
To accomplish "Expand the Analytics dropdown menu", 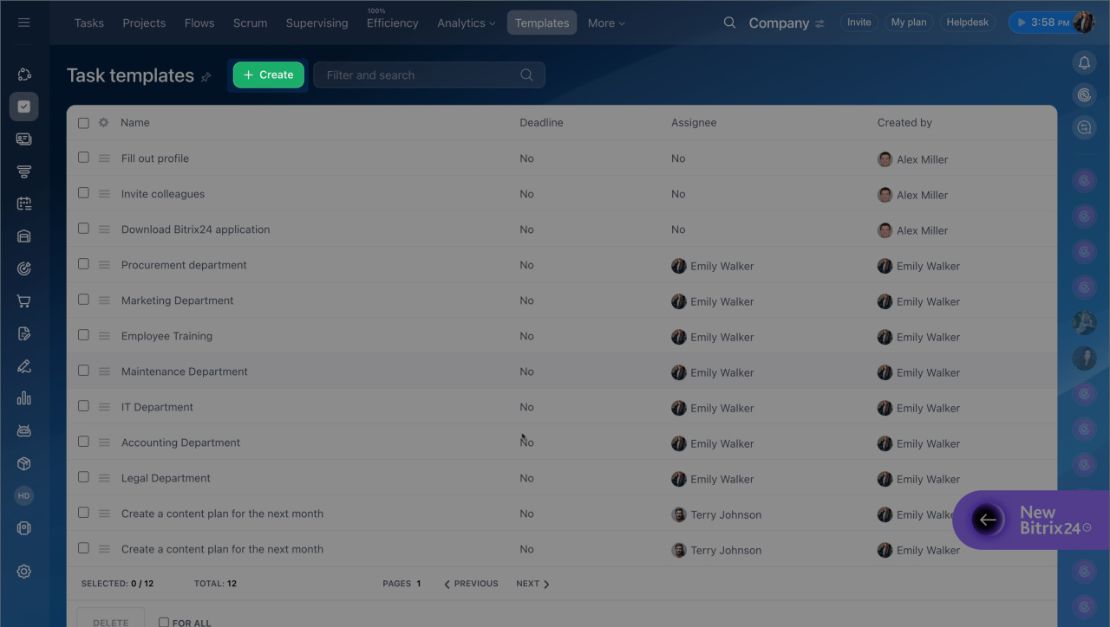I will click(x=466, y=23).
